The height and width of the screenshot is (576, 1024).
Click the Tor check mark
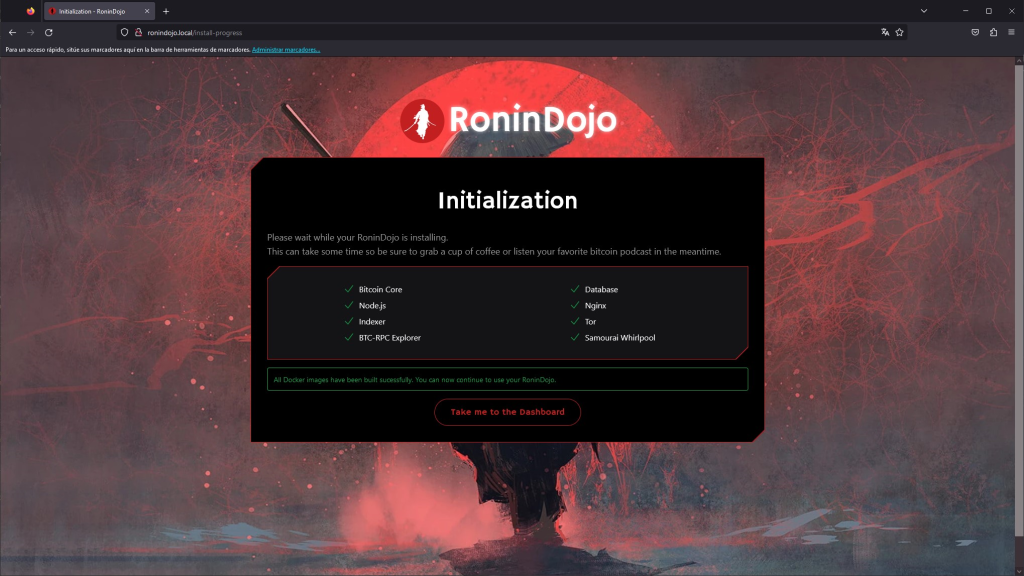pyautogui.click(x=575, y=321)
